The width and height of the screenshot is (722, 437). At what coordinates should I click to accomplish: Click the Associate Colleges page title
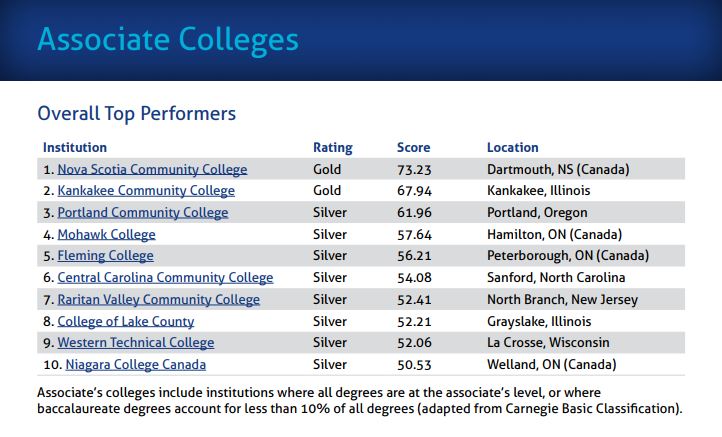pos(168,40)
